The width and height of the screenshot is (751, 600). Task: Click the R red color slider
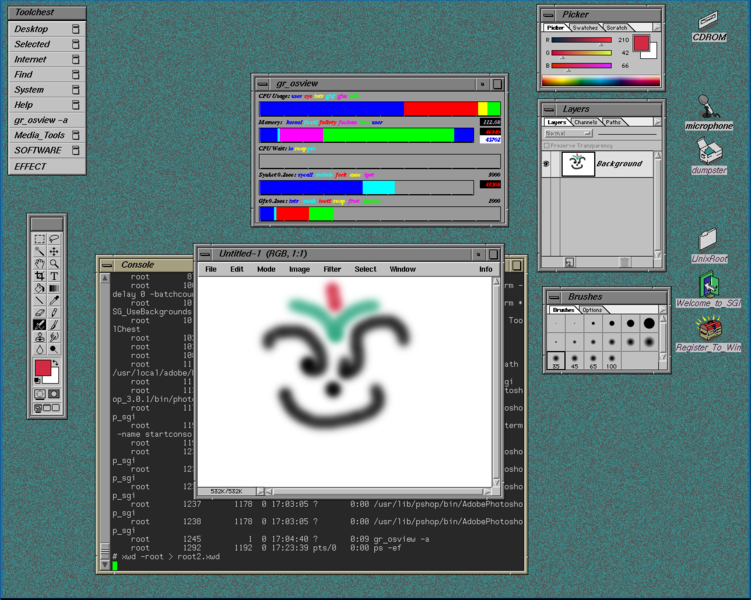(x=581, y=40)
